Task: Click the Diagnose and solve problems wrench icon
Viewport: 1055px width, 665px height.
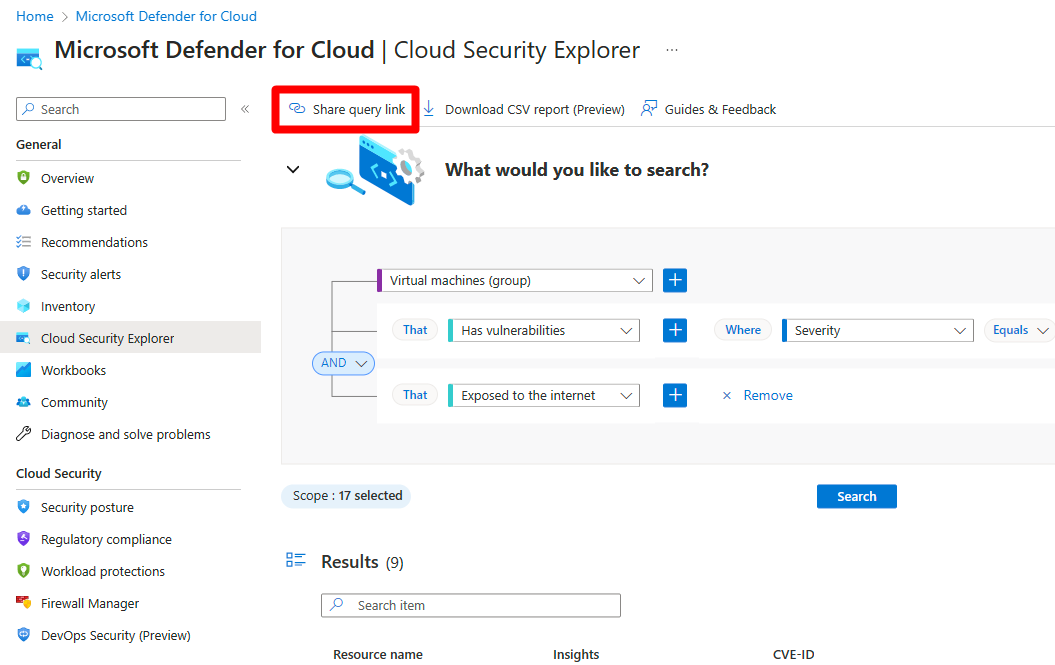Action: (24, 433)
